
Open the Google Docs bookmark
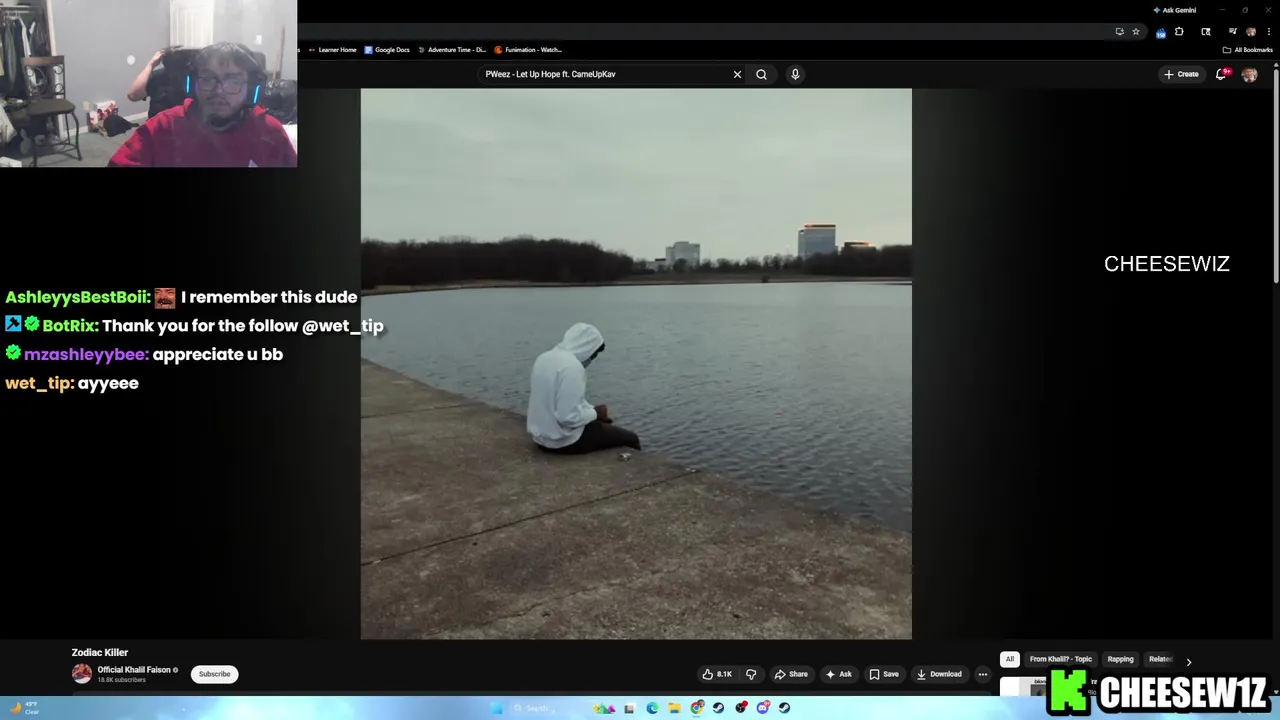pos(387,50)
